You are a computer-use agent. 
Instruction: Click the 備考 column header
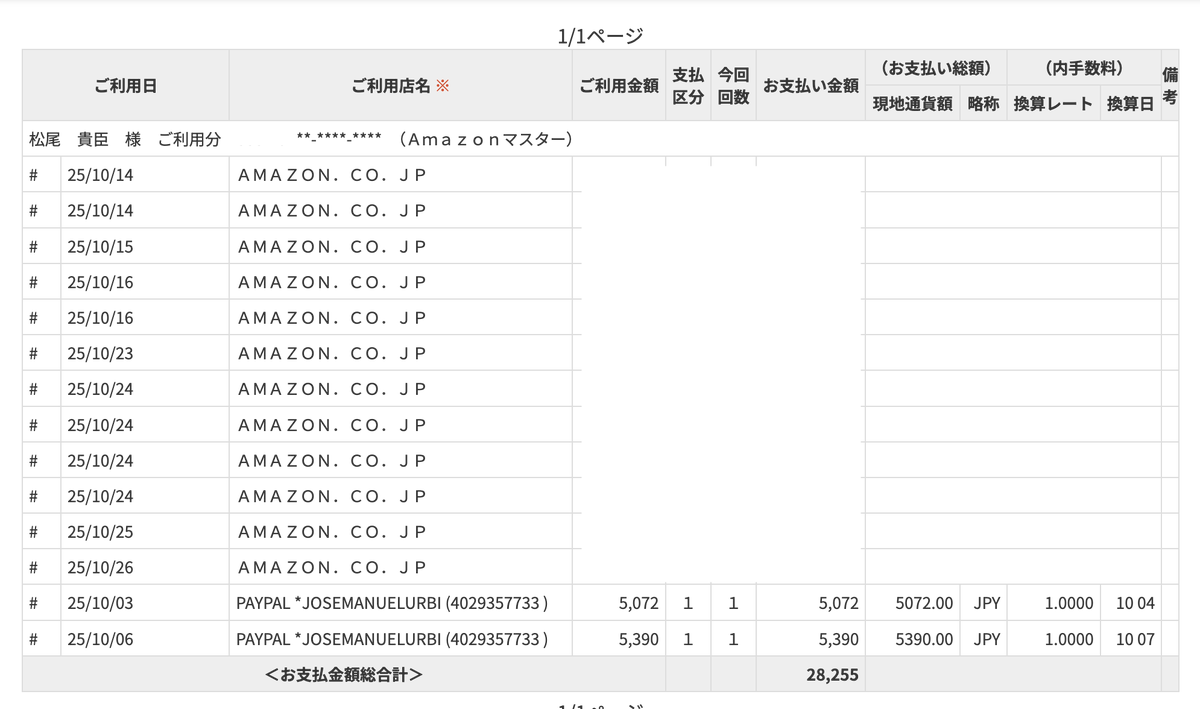coord(1171,86)
